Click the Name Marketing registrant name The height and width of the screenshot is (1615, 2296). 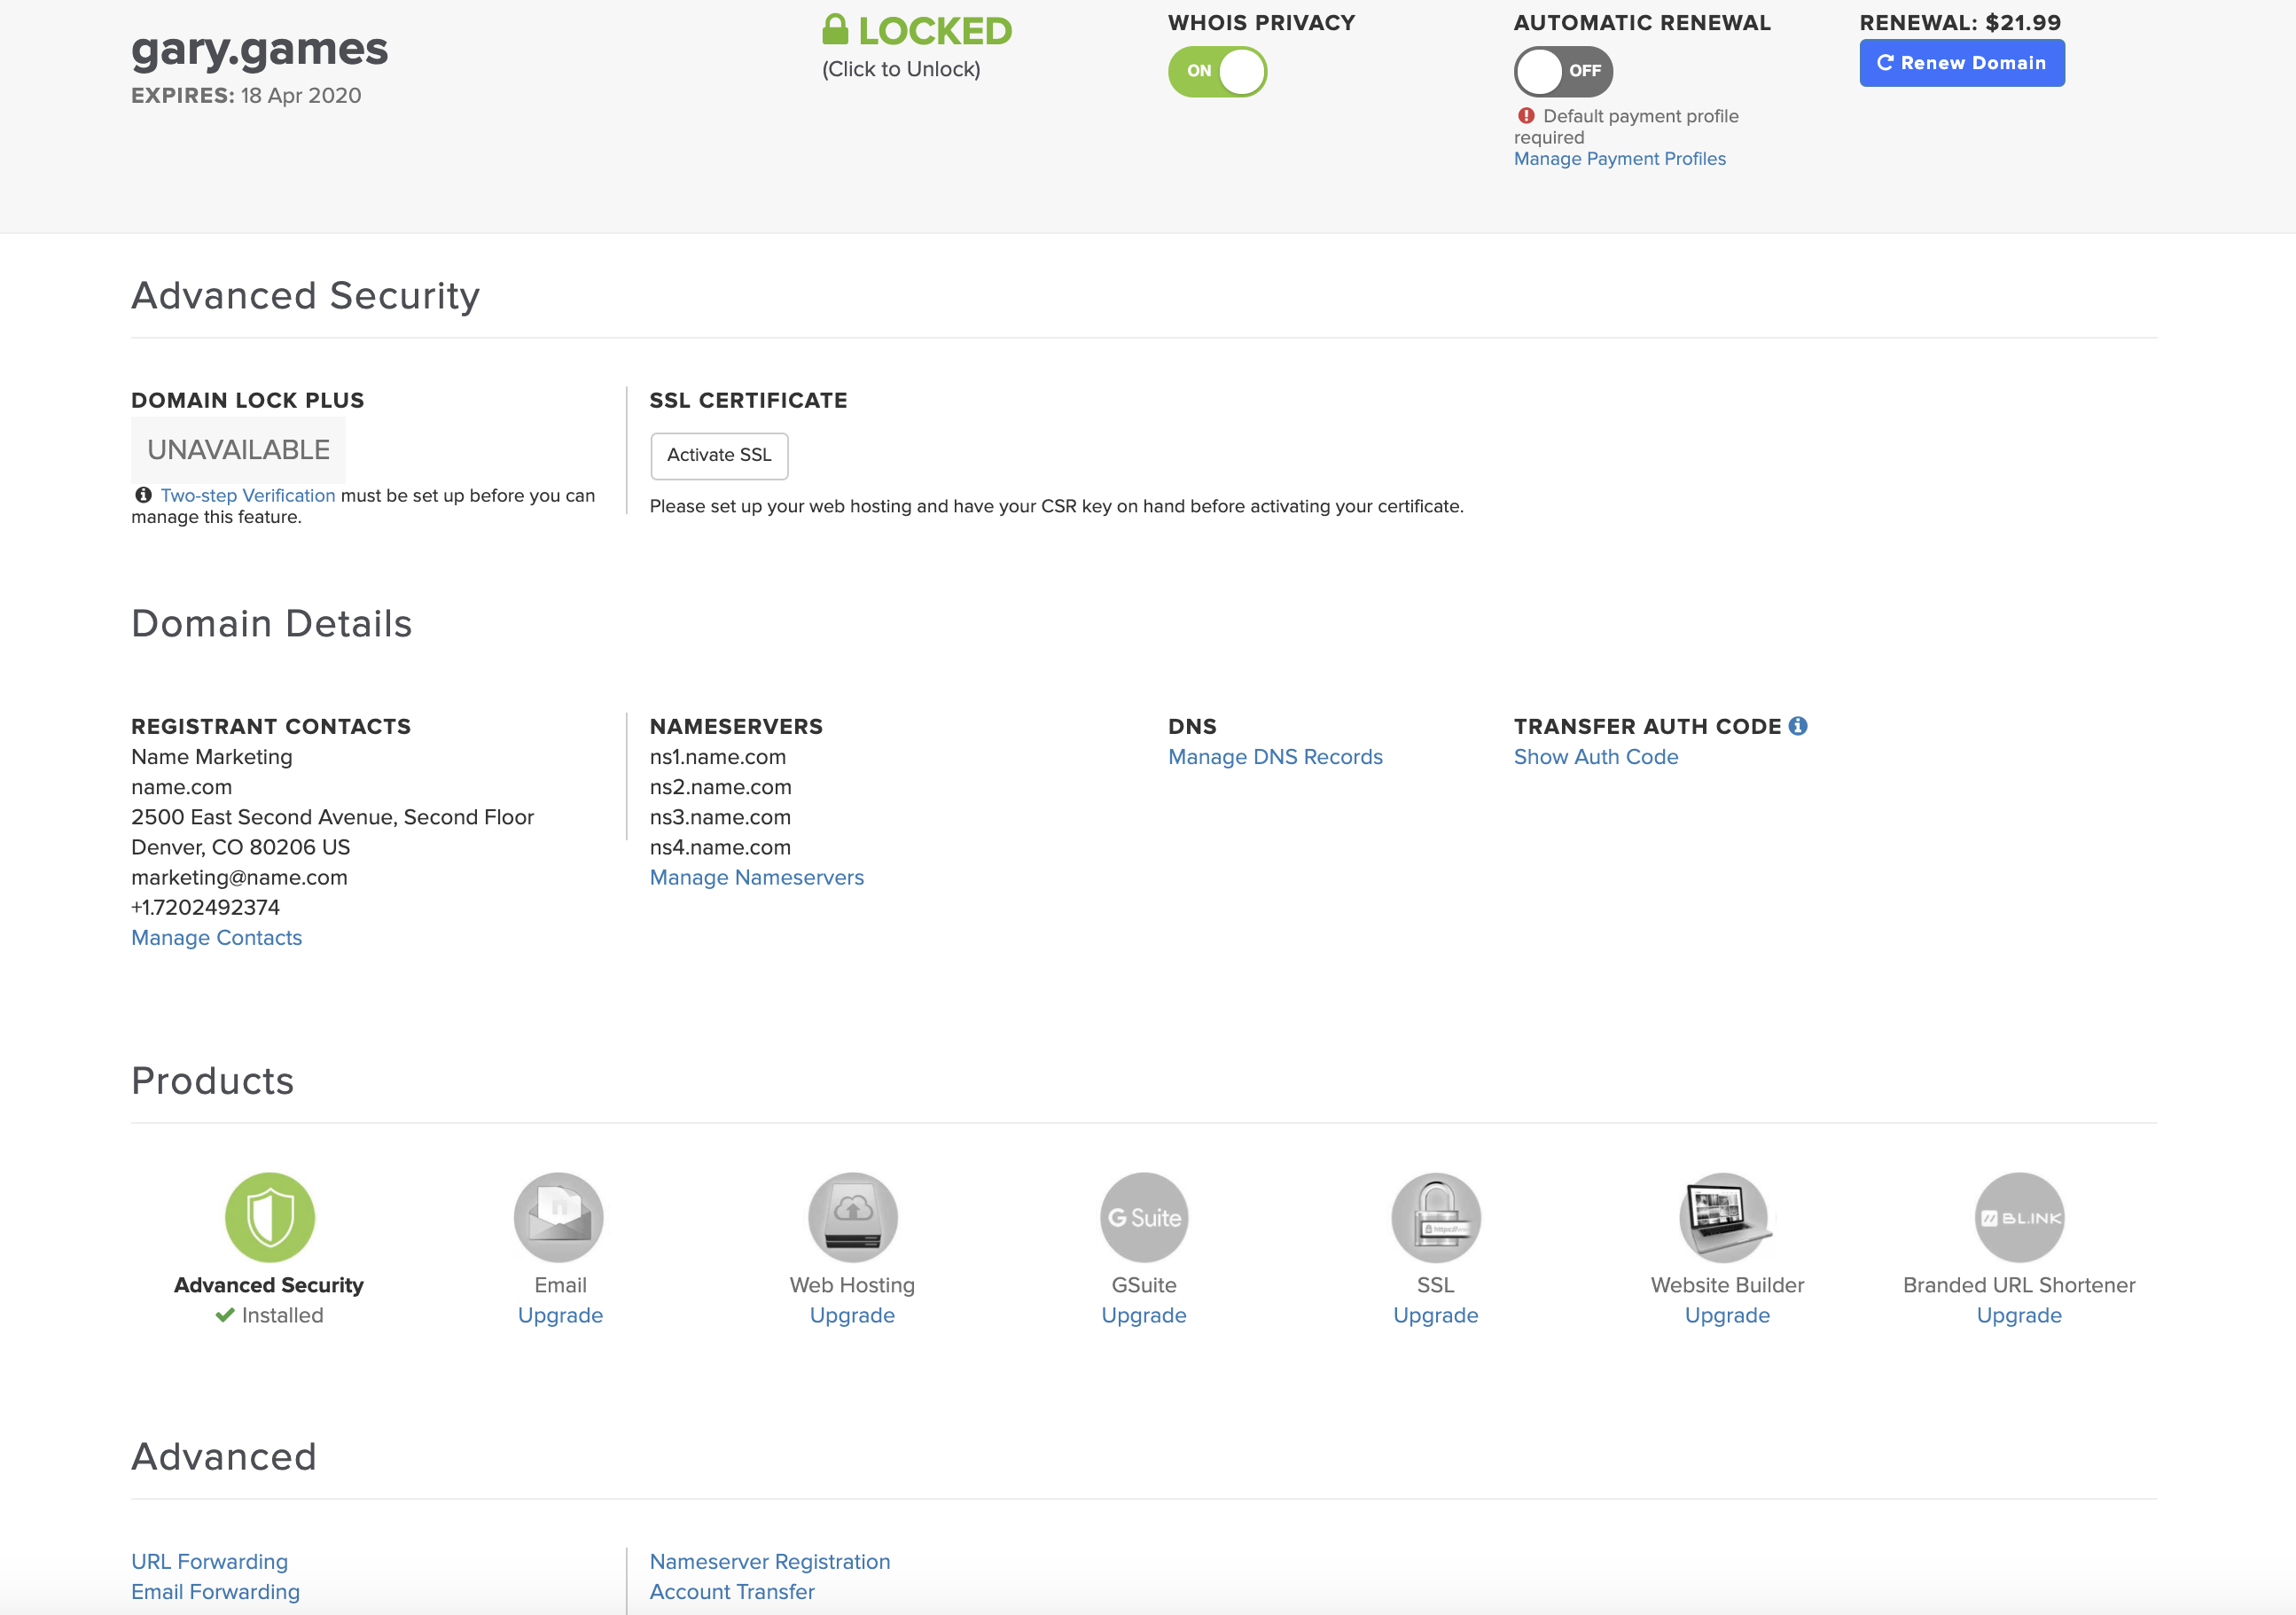point(212,757)
